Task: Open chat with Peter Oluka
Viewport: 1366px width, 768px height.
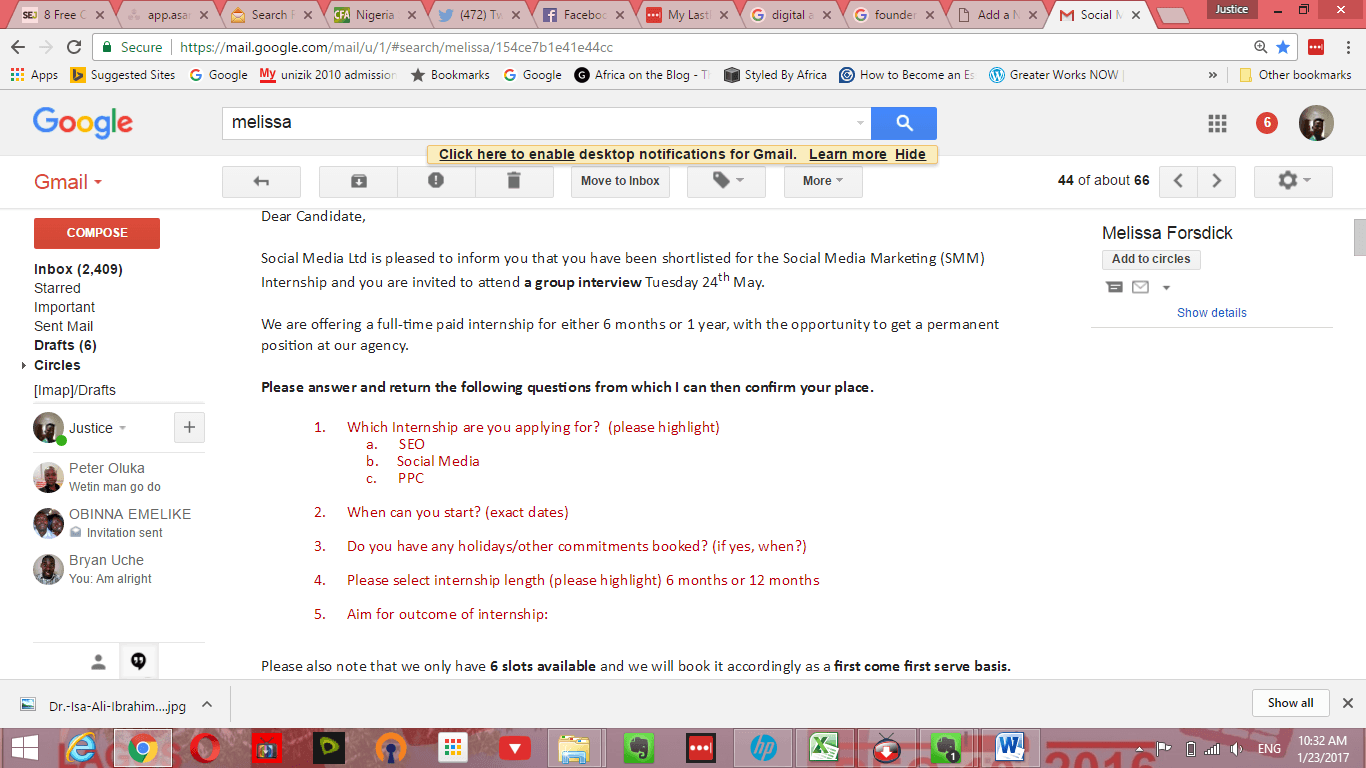Action: [119, 477]
